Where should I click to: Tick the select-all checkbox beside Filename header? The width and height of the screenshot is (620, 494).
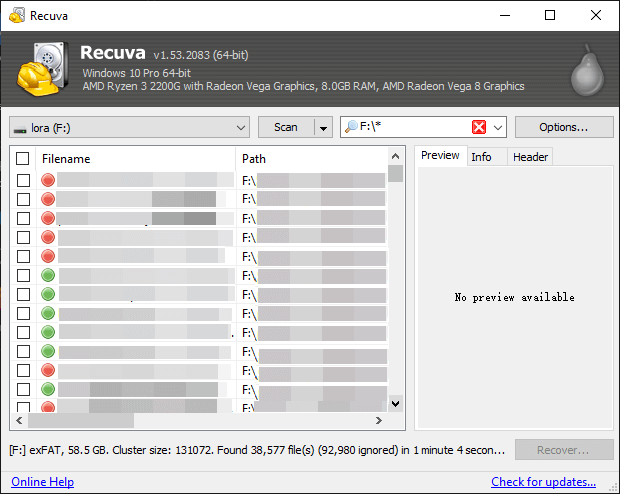point(23,159)
